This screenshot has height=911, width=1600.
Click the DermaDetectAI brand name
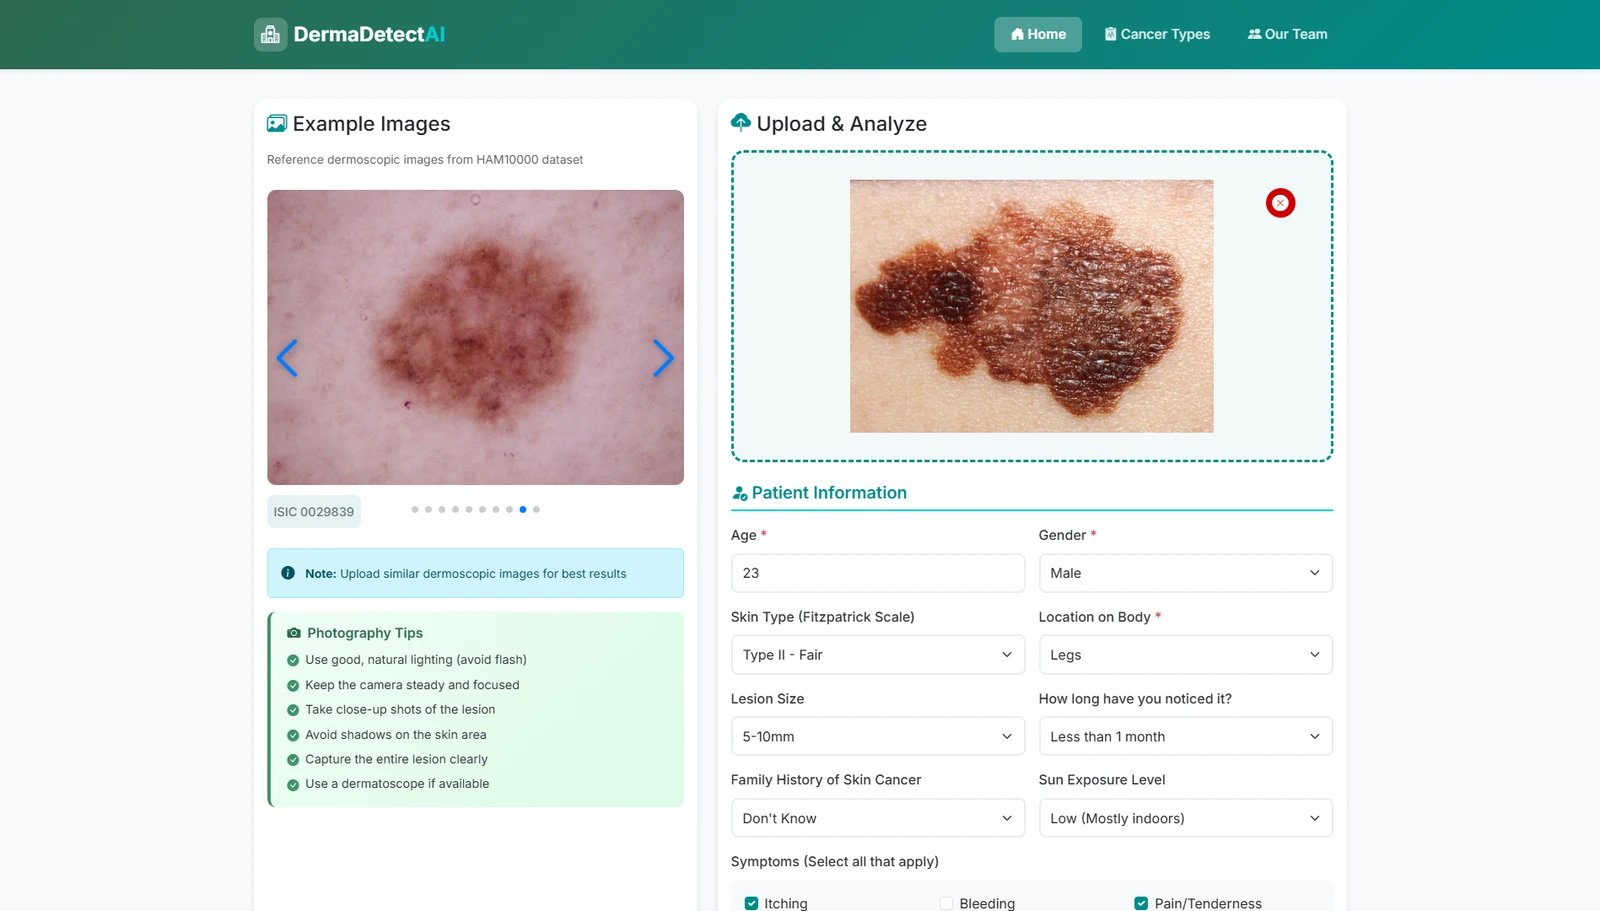coord(369,34)
